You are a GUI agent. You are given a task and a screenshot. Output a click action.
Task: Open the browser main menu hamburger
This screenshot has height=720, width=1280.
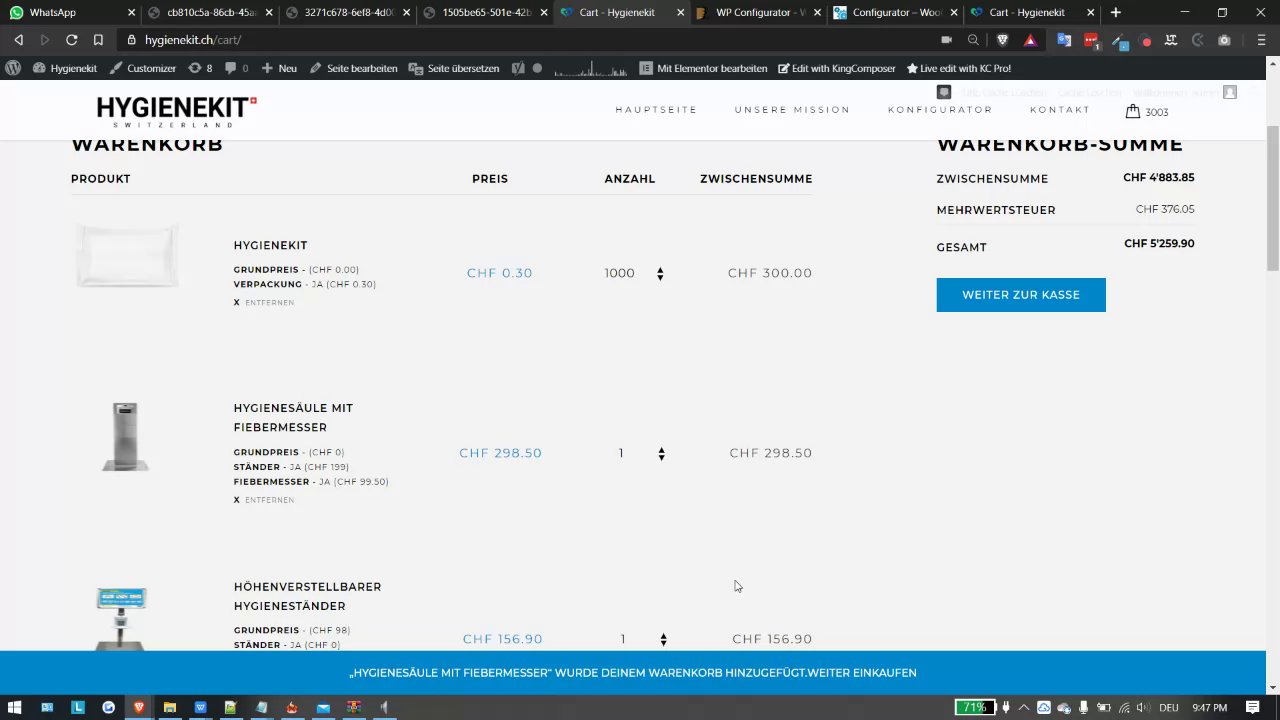[x=1261, y=40]
